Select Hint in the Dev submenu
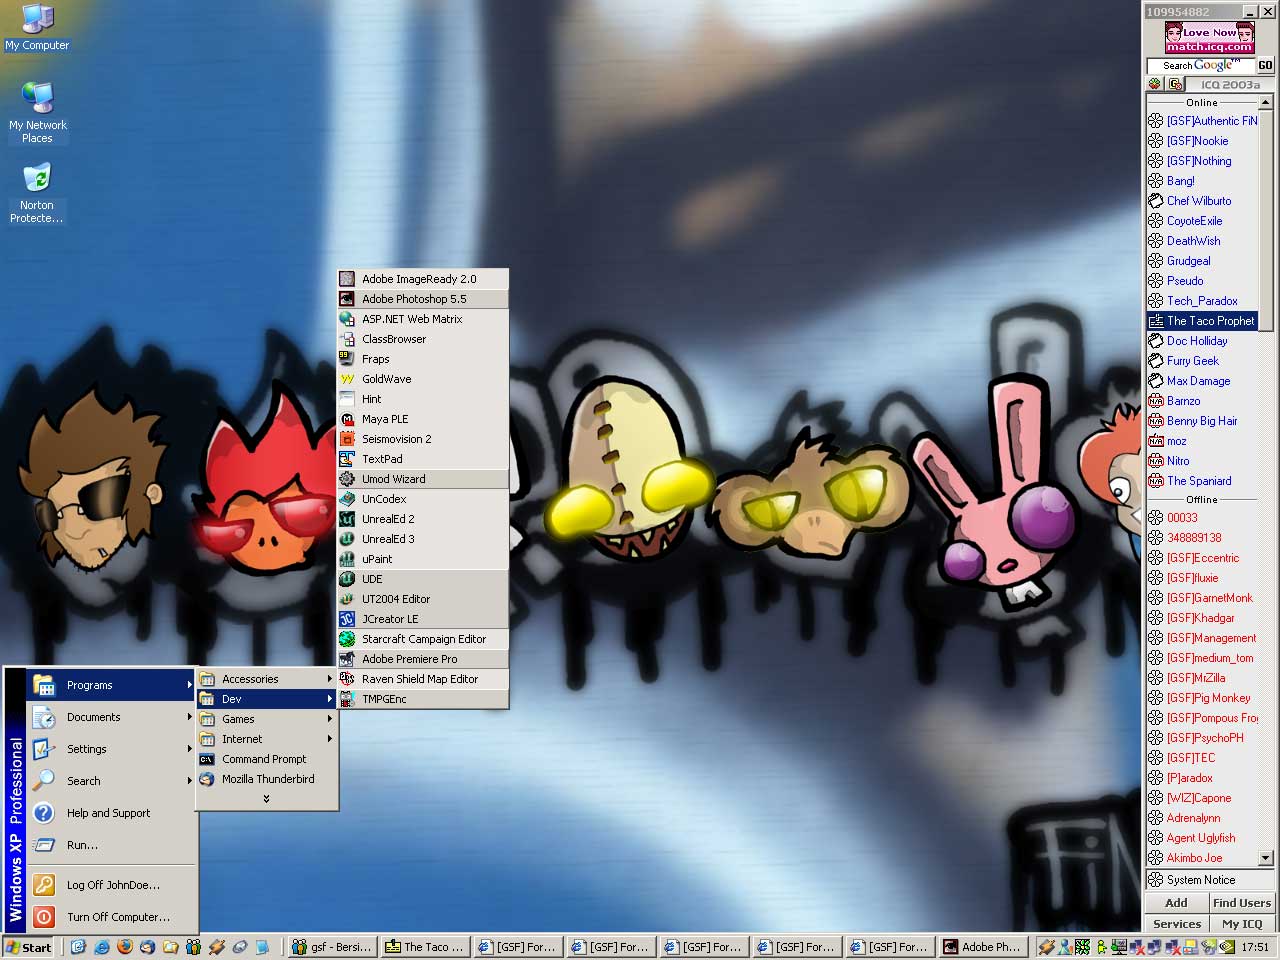1280x960 pixels. pos(423,399)
